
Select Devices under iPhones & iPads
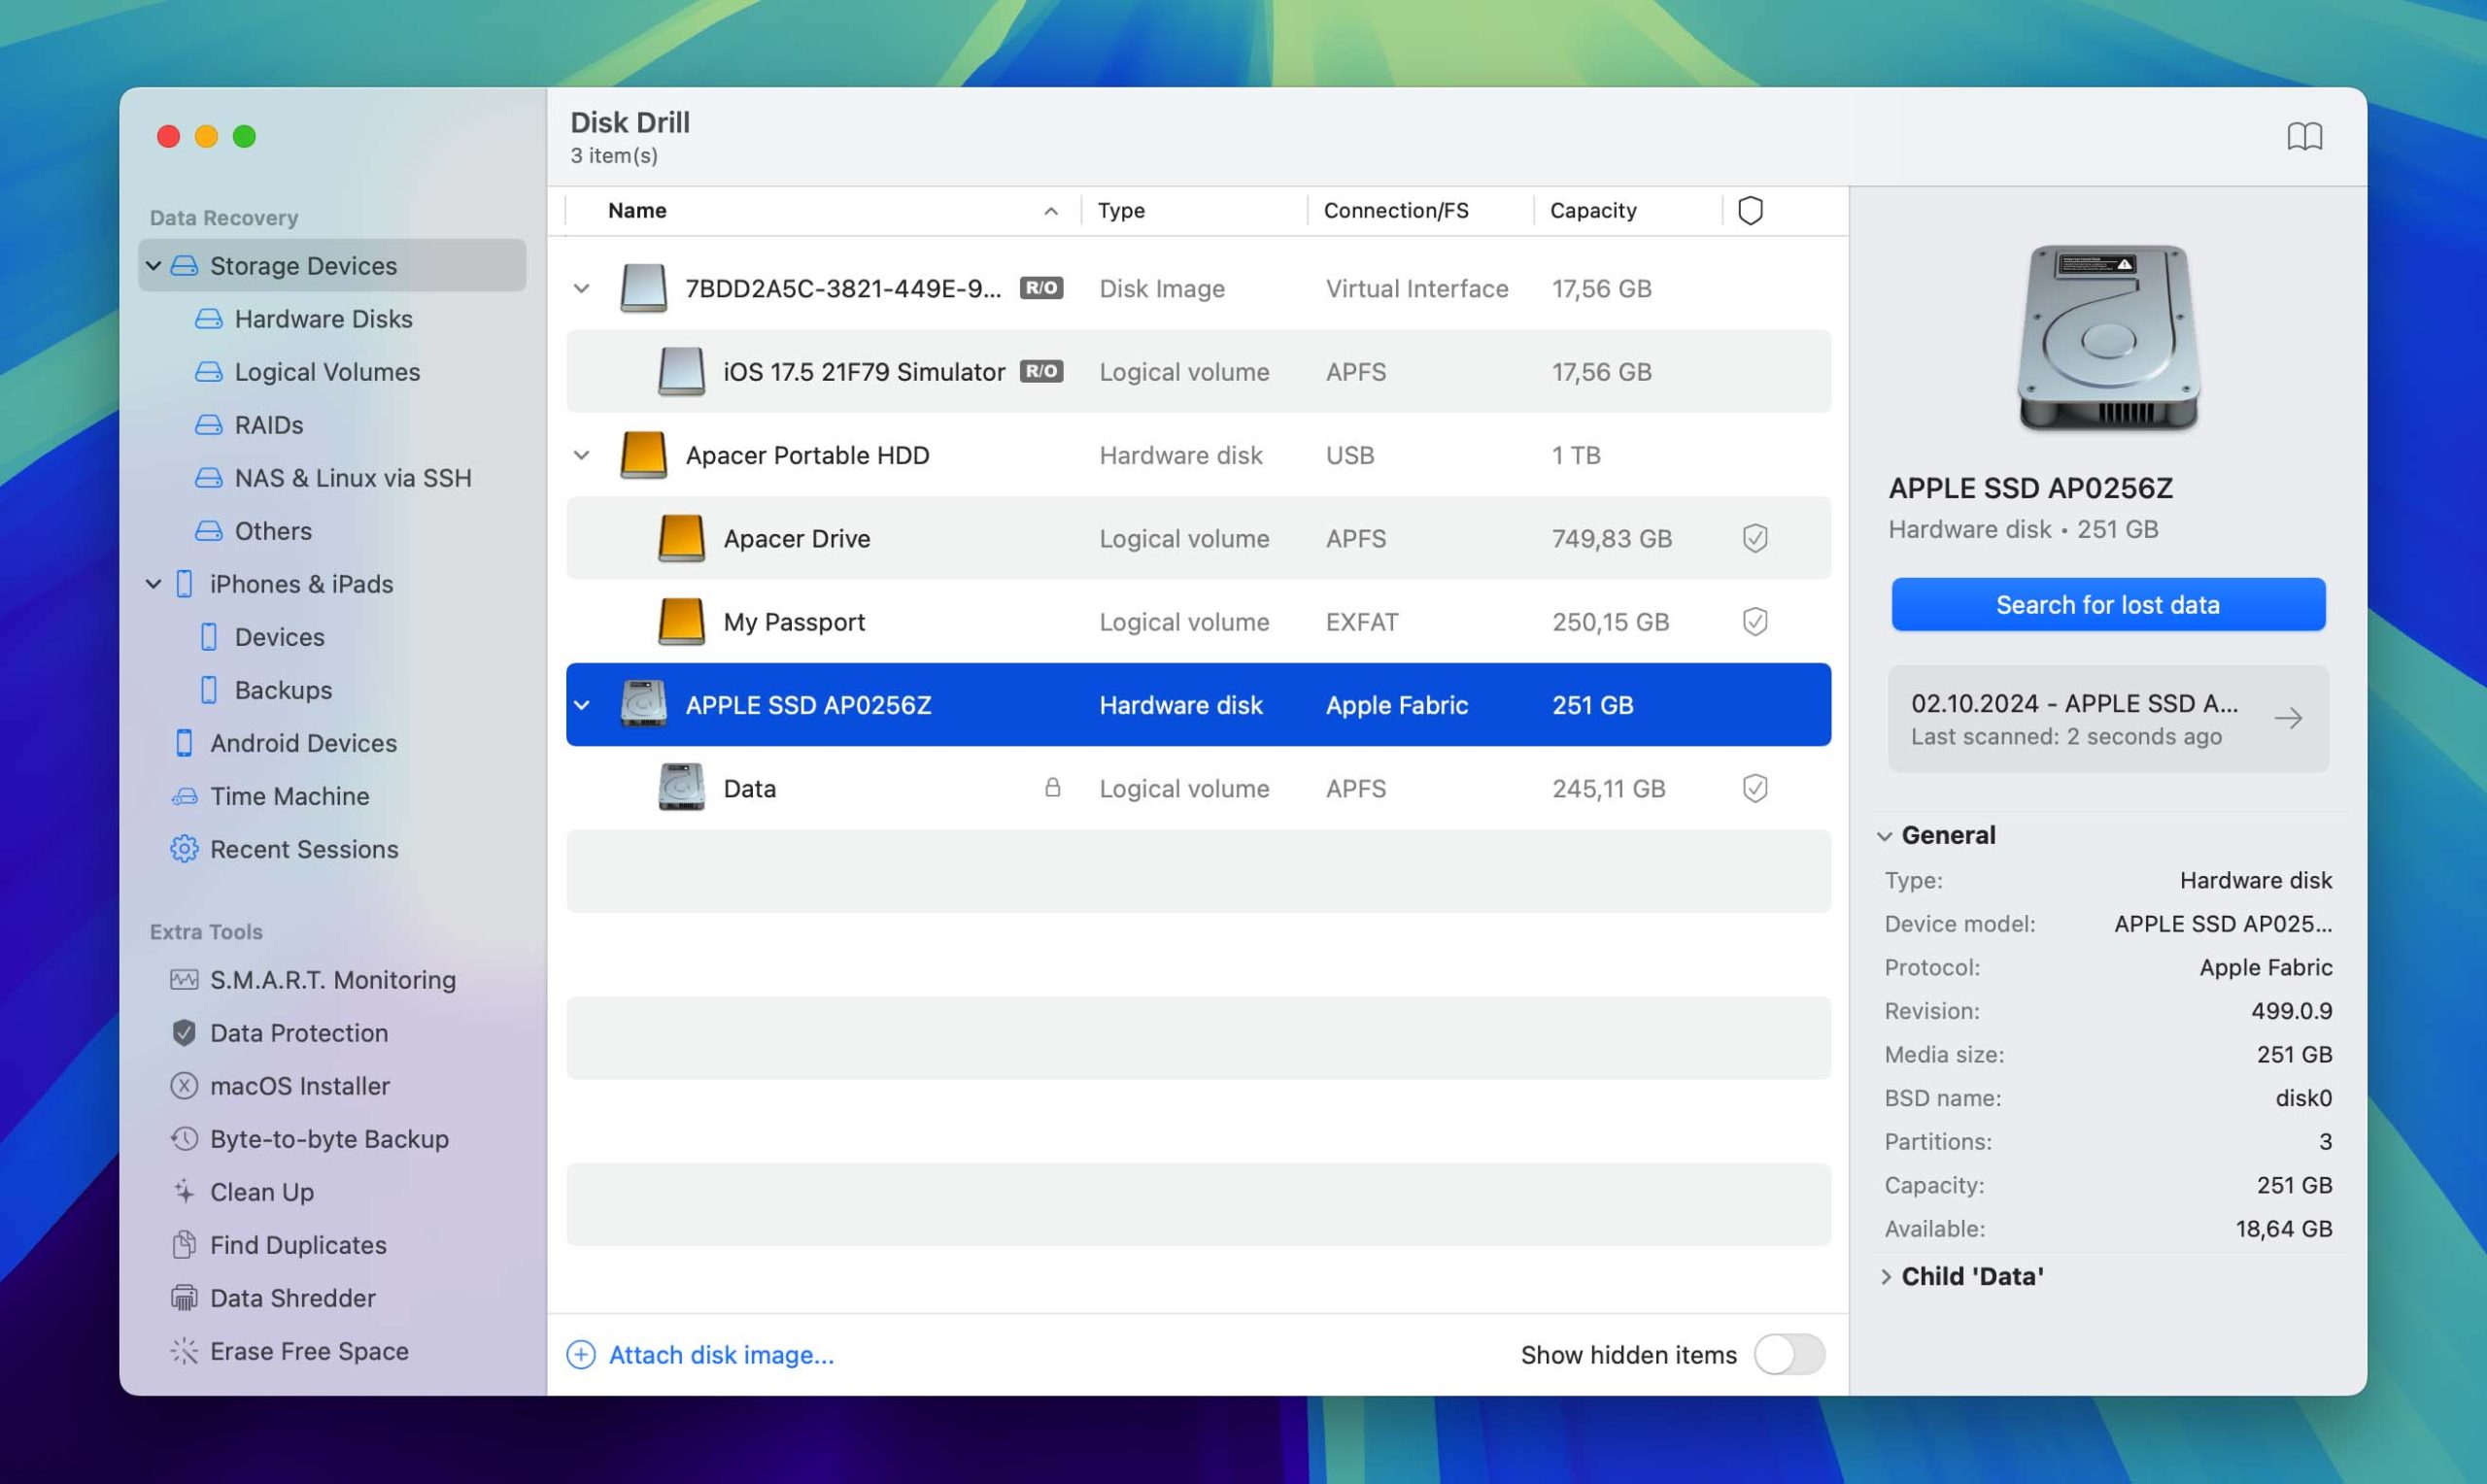(x=279, y=637)
